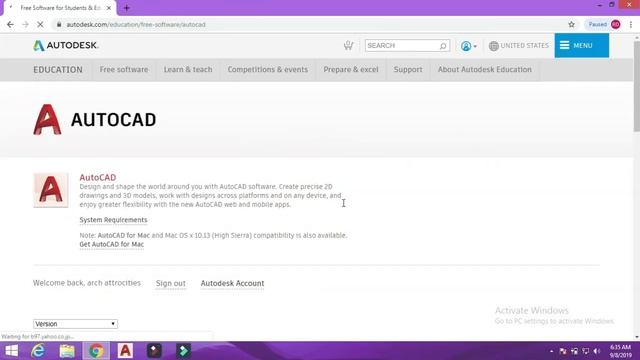This screenshot has height=360, width=640.
Task: Open Windows Start button
Action: [11, 351]
